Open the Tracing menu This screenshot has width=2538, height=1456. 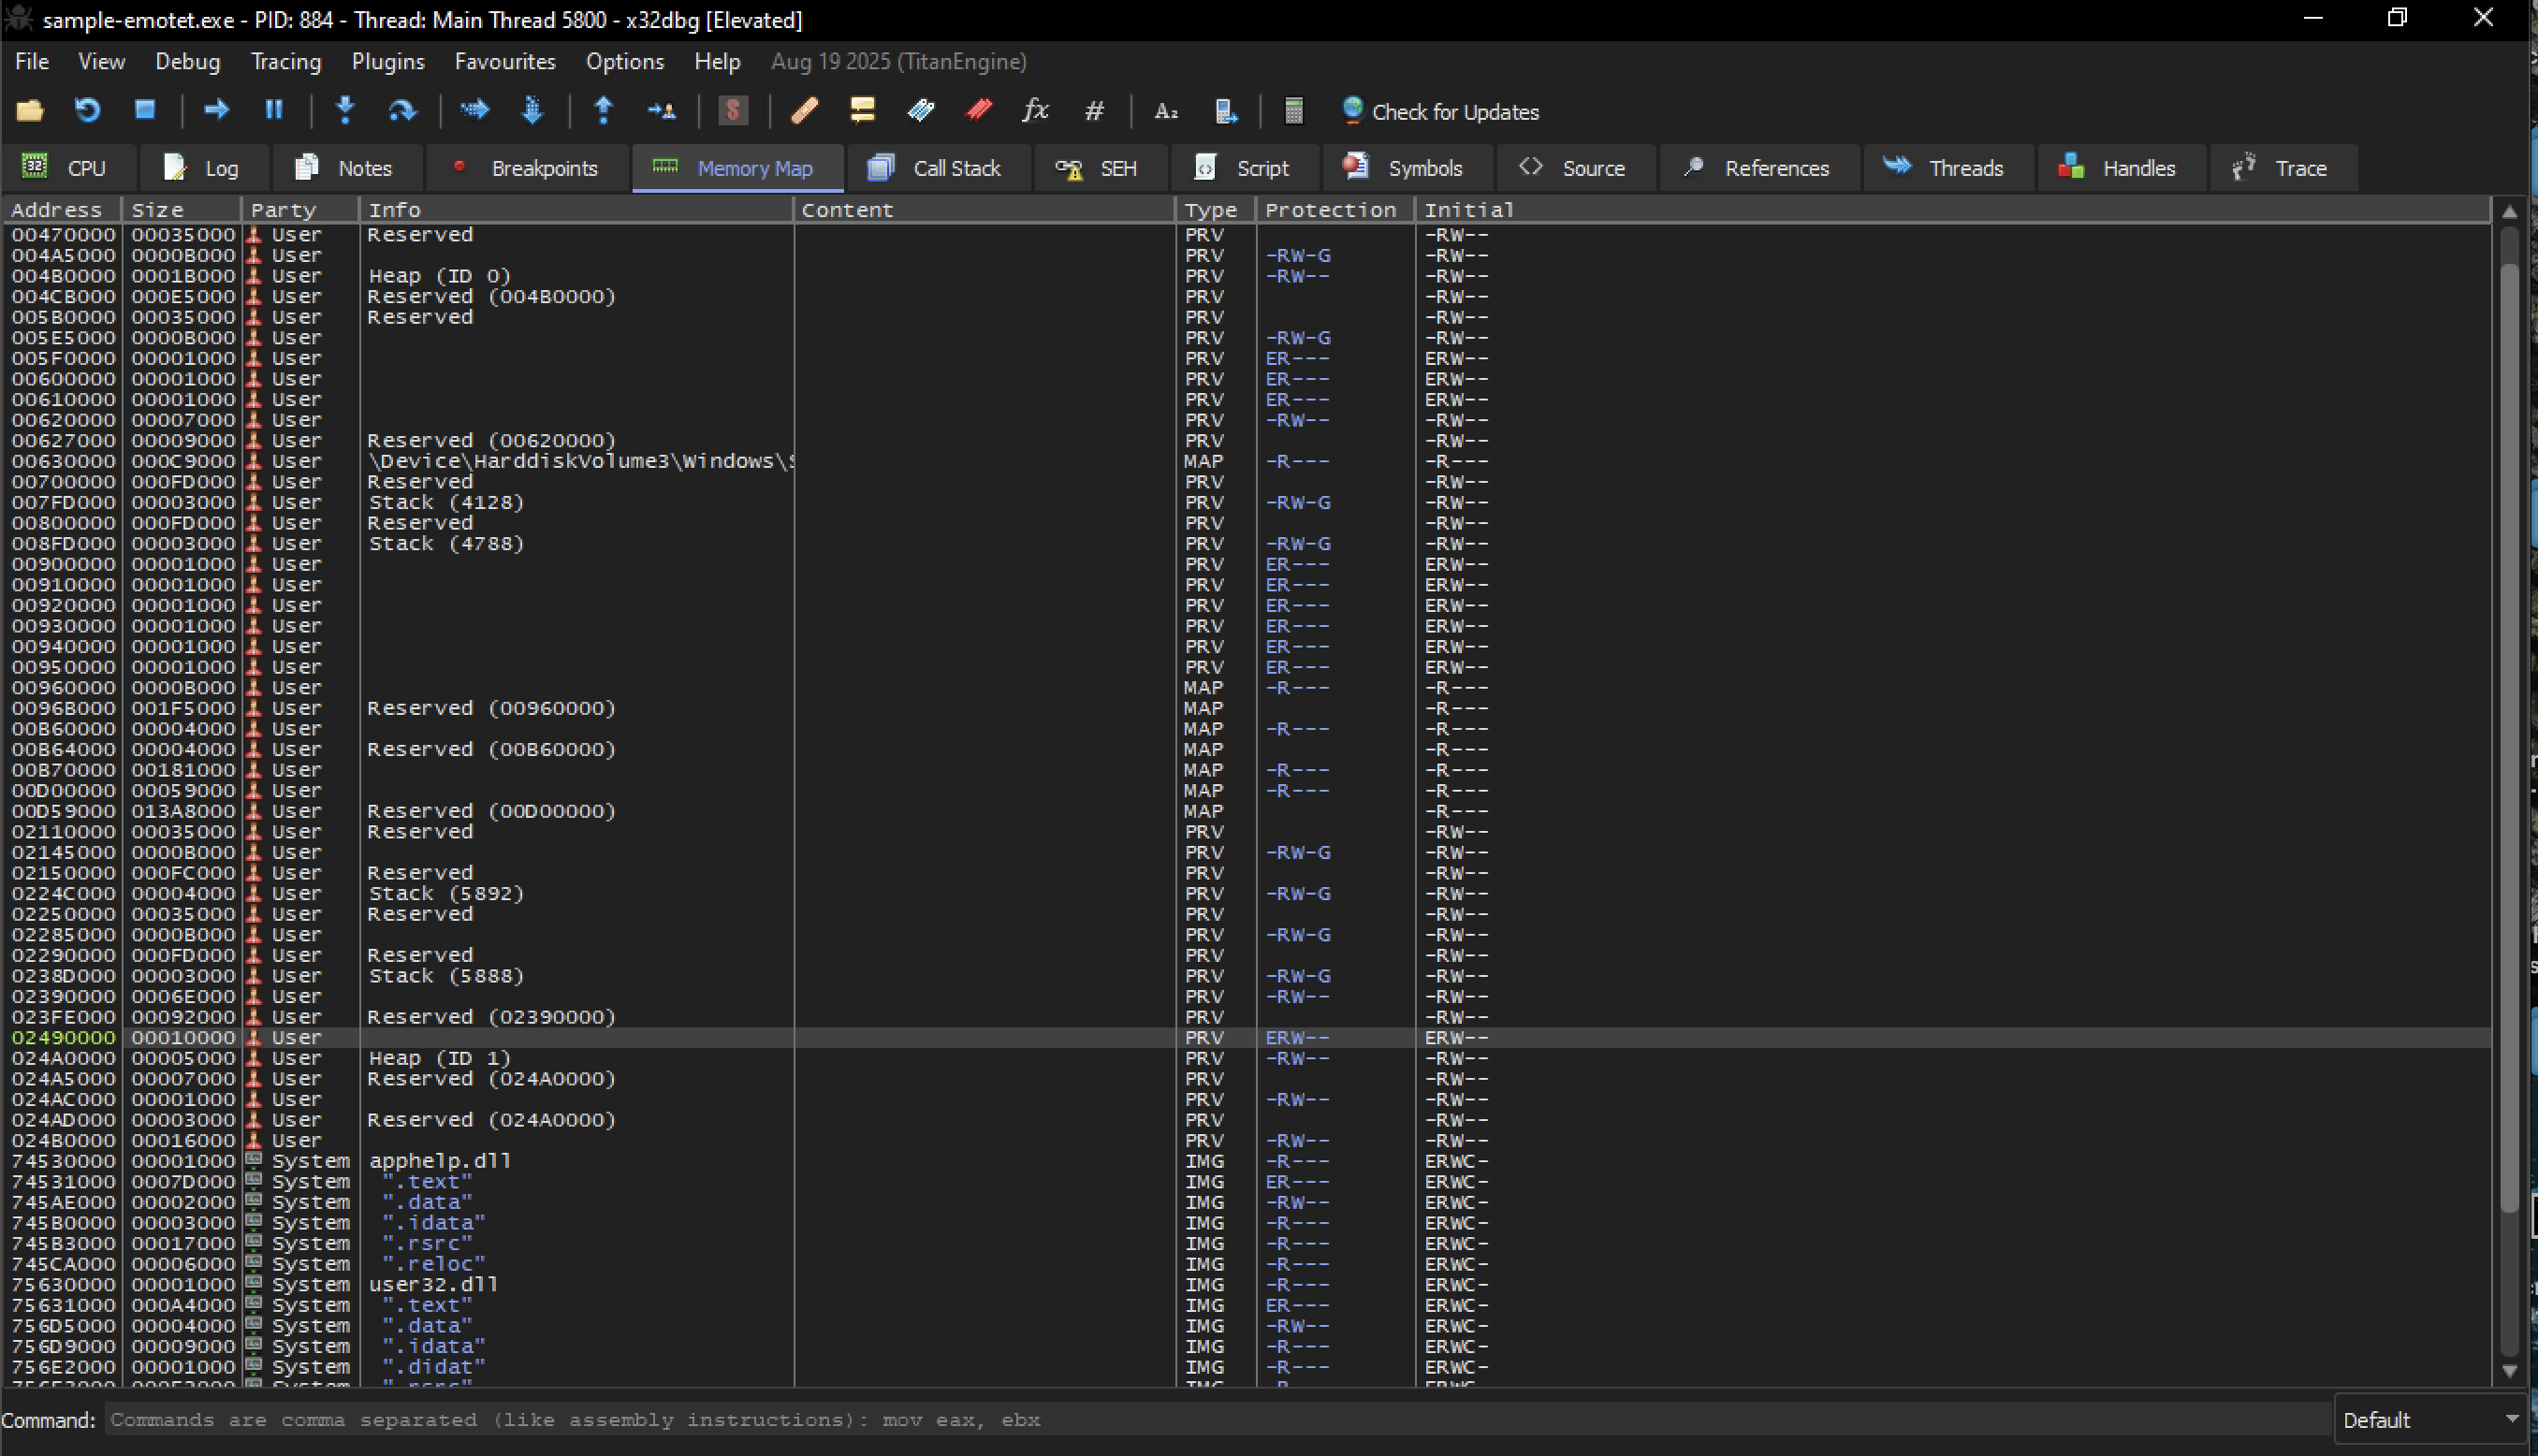[286, 61]
